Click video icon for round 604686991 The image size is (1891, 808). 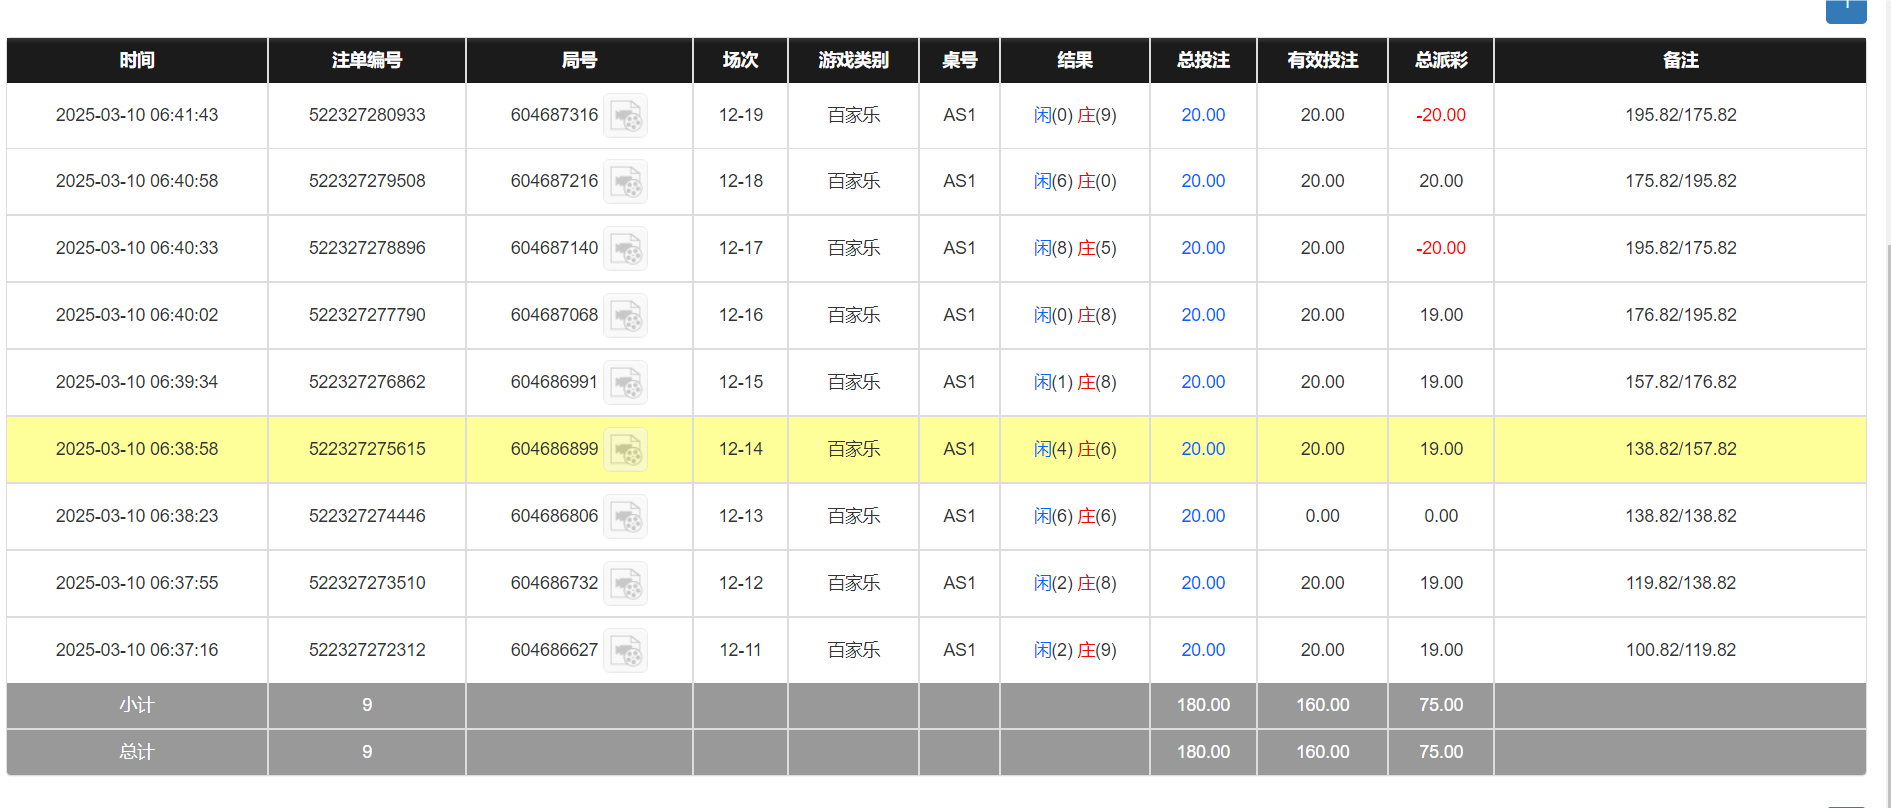pyautogui.click(x=626, y=383)
